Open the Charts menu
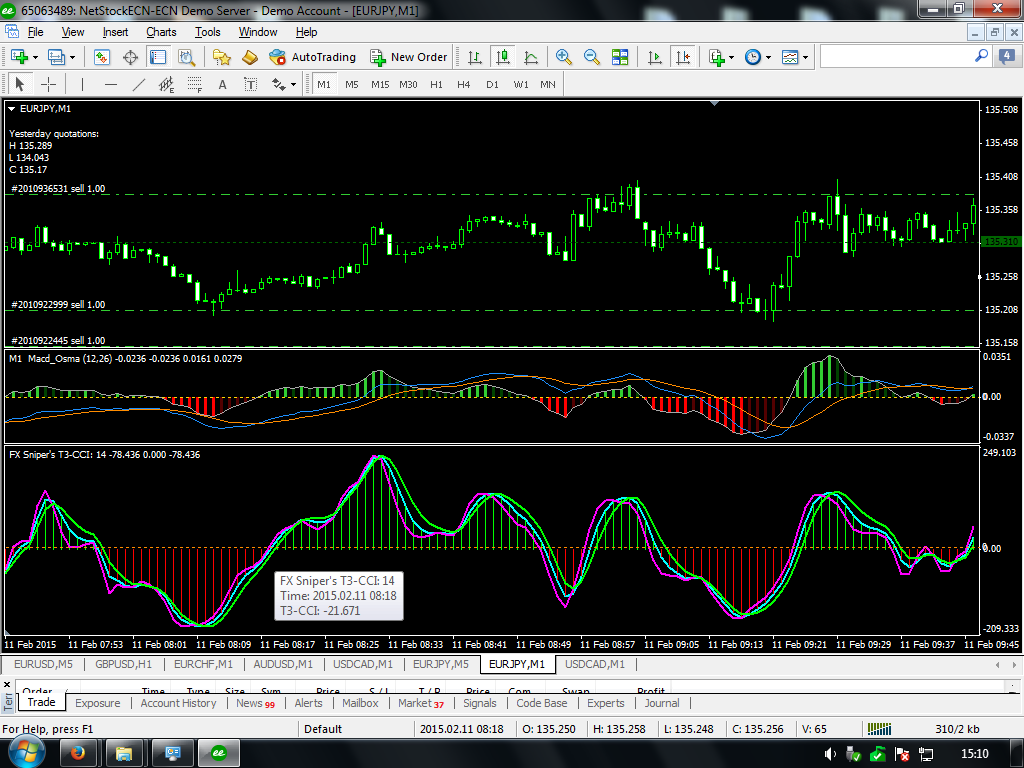The width and height of the screenshot is (1024, 768). point(161,32)
